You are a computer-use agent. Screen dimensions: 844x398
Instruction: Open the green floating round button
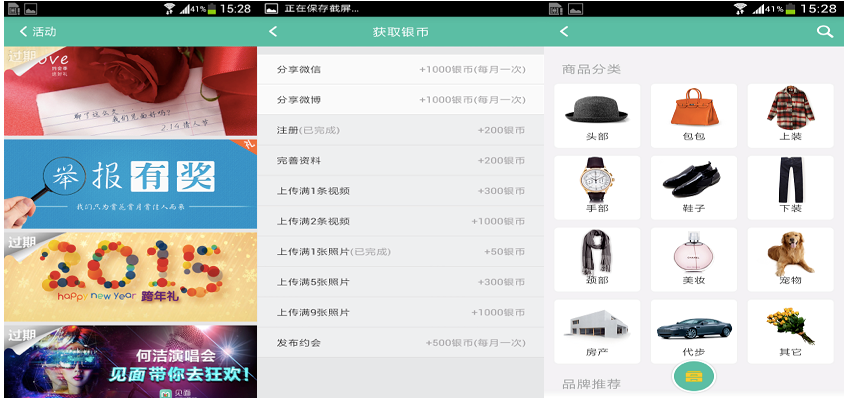[x=694, y=376]
